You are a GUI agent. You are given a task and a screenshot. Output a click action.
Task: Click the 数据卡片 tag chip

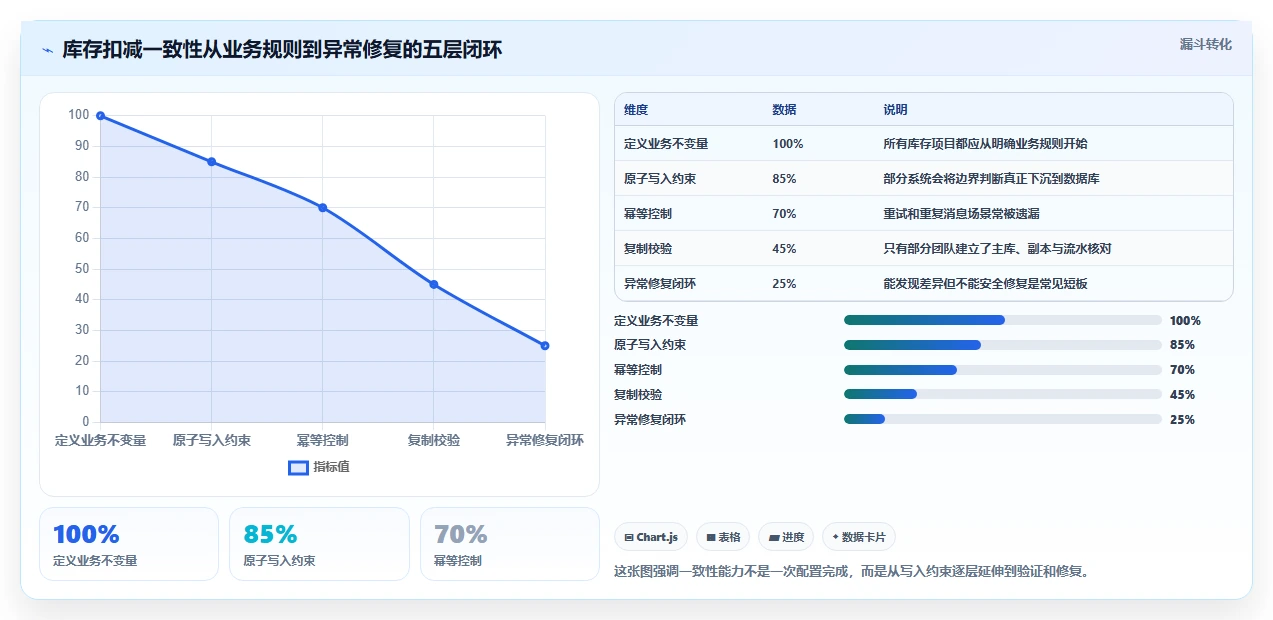(859, 537)
